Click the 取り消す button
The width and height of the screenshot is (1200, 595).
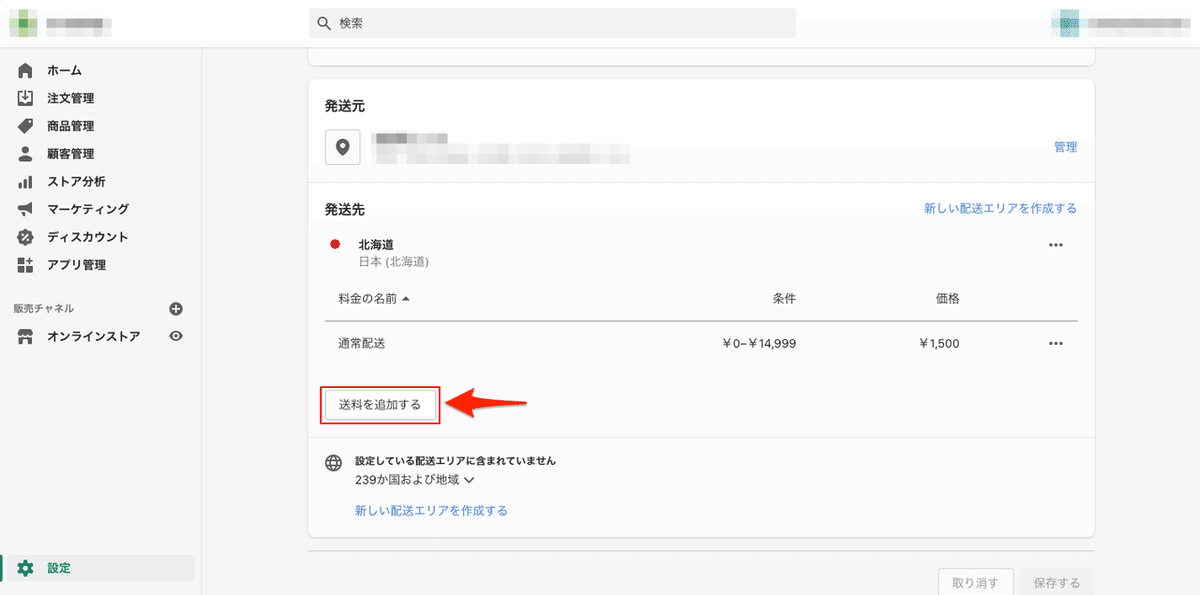click(x=976, y=583)
